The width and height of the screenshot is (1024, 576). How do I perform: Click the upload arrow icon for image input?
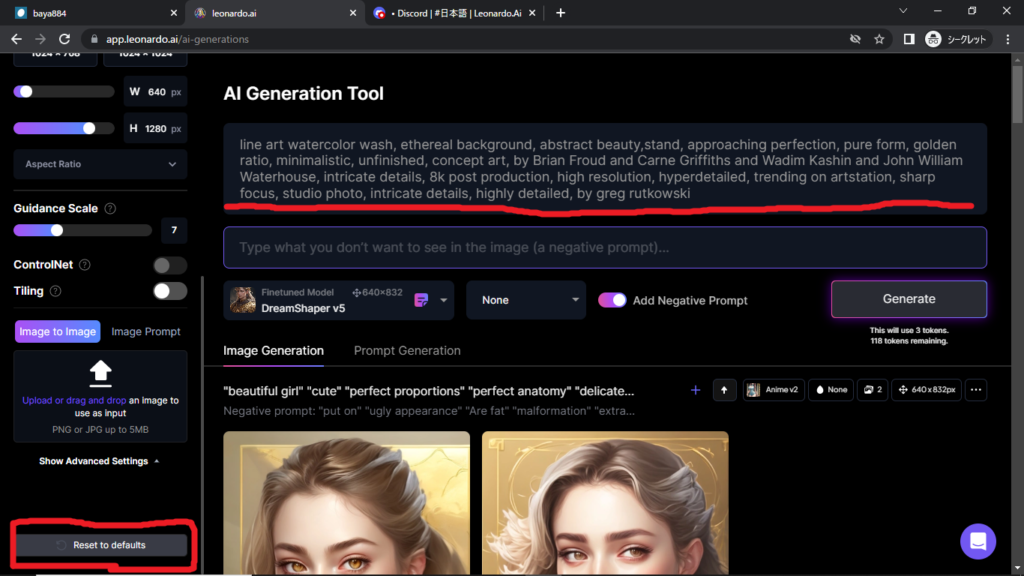click(x=100, y=372)
